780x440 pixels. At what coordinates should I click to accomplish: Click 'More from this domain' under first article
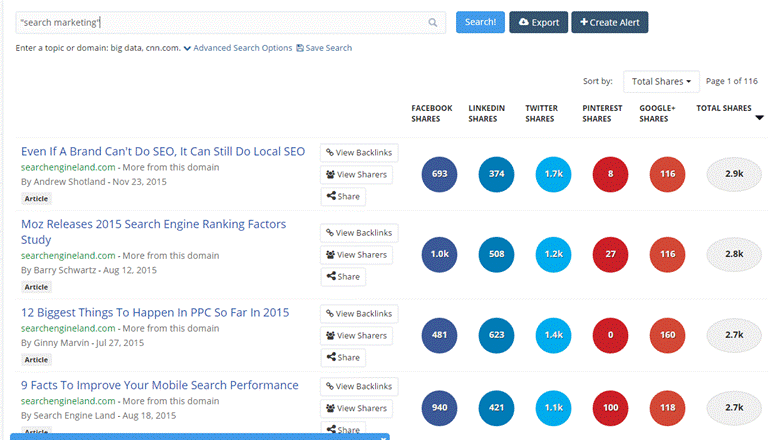point(166,167)
